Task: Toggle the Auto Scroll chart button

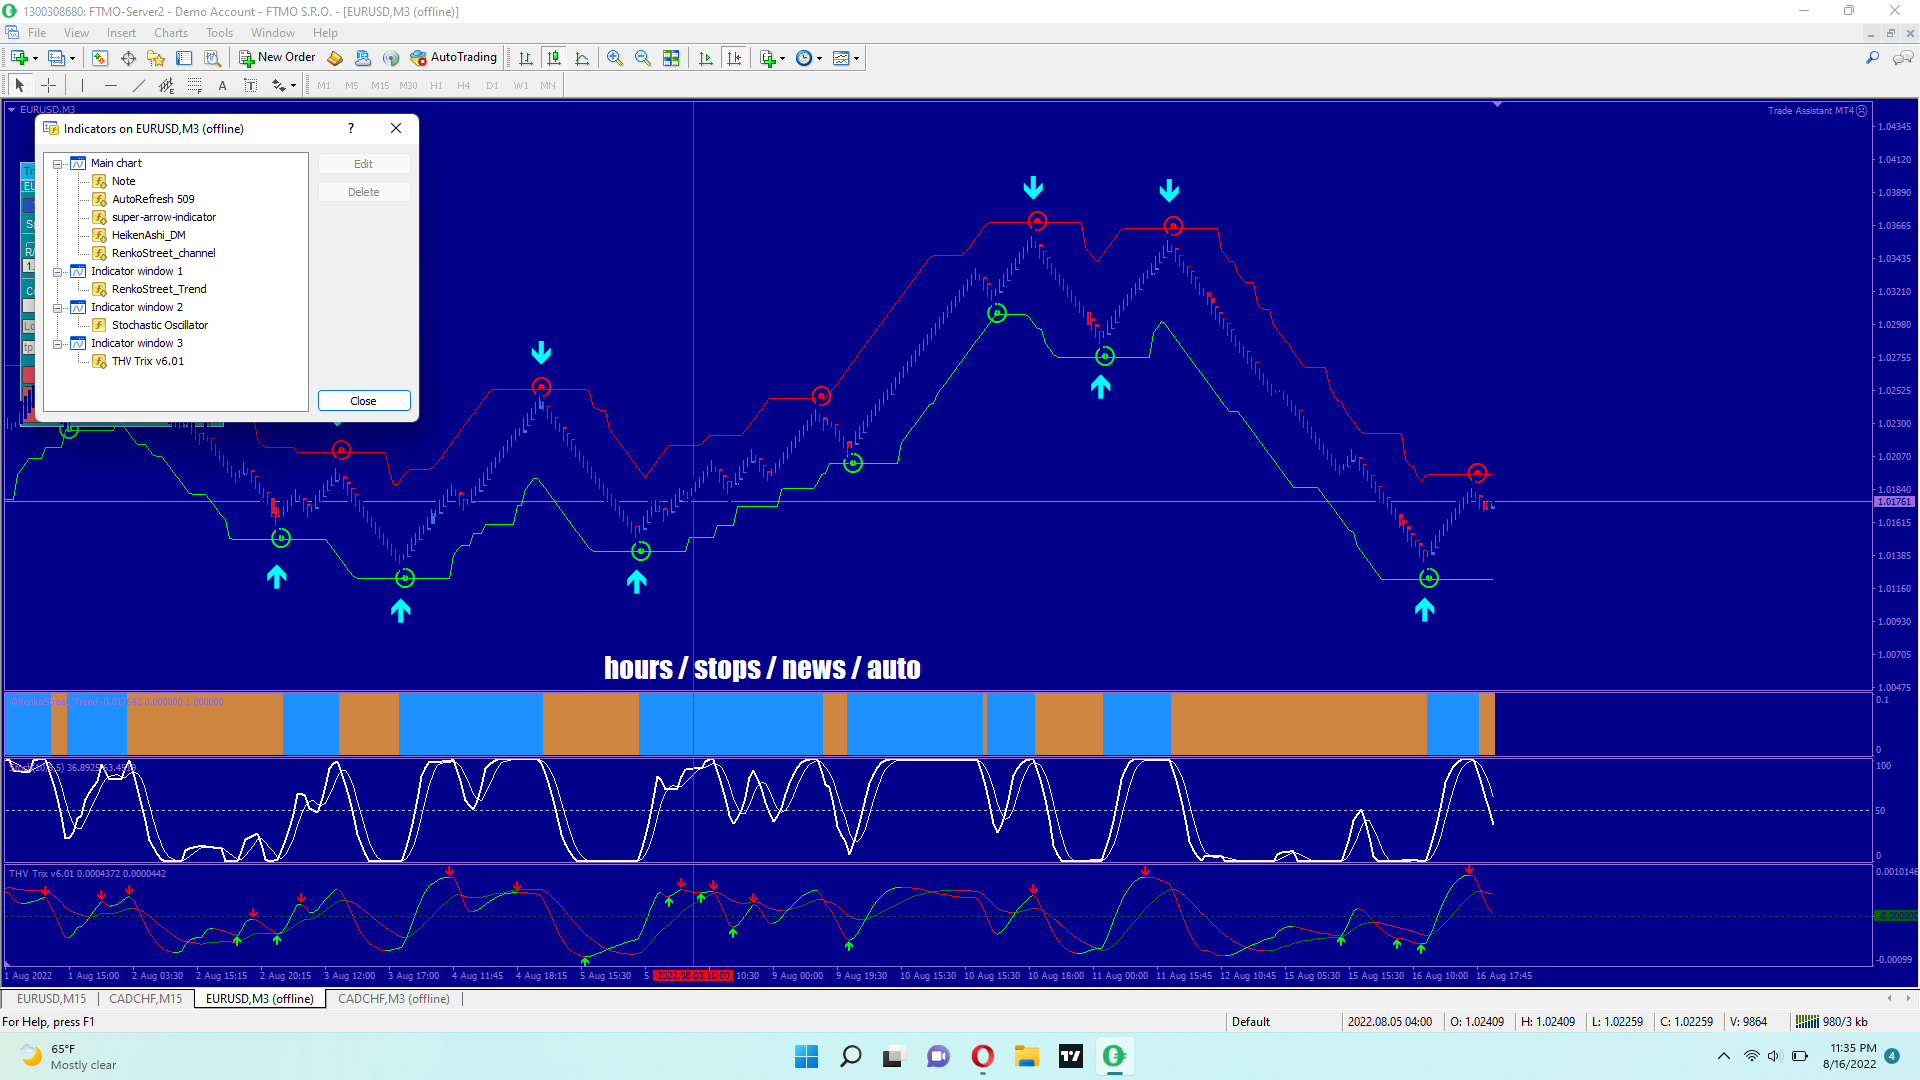Action: [706, 58]
